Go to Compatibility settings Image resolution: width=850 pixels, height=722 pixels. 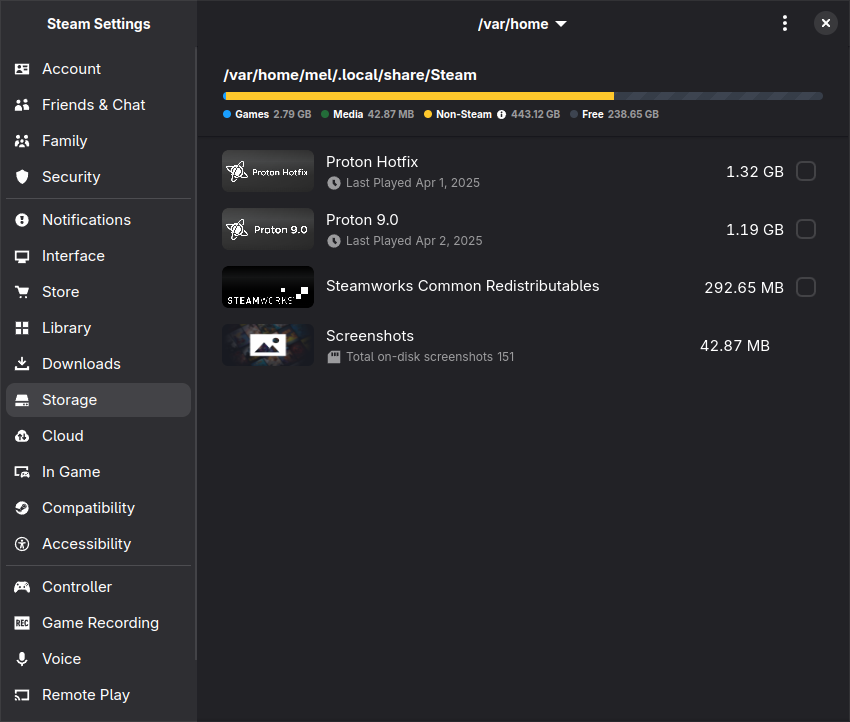[x=98, y=508]
